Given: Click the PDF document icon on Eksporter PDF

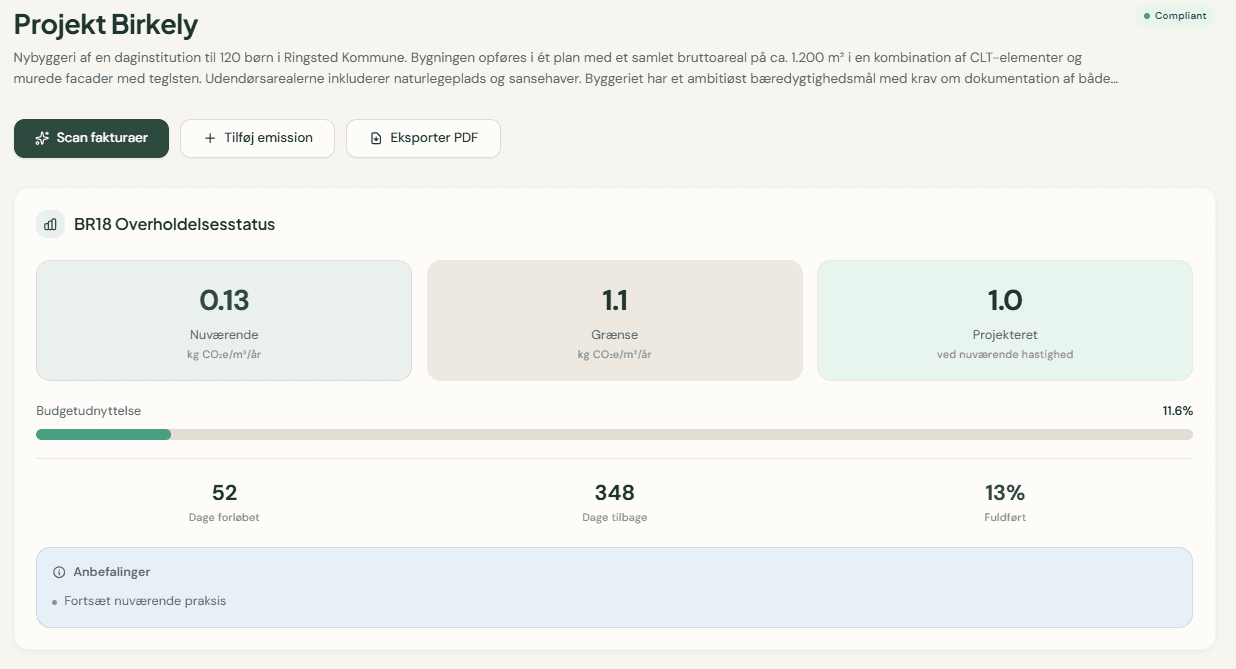Looking at the screenshot, I should pyautogui.click(x=375, y=138).
